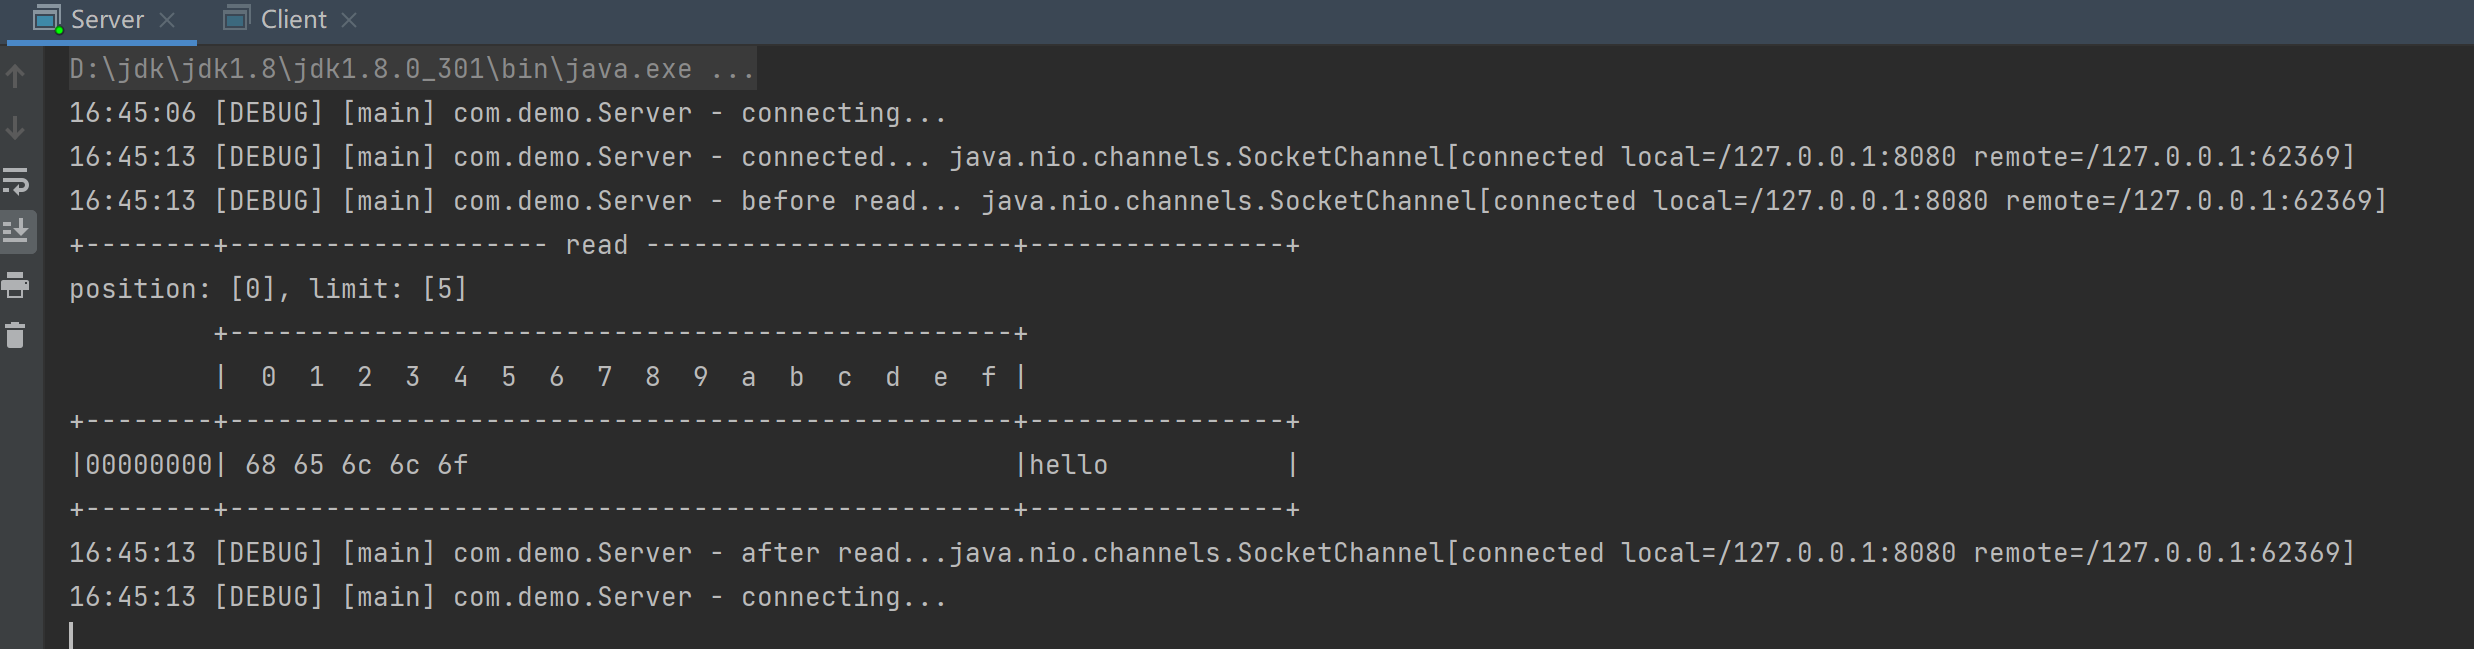Click the hex bytes '68 65 6c 6c 6f'

pyautogui.click(x=356, y=465)
